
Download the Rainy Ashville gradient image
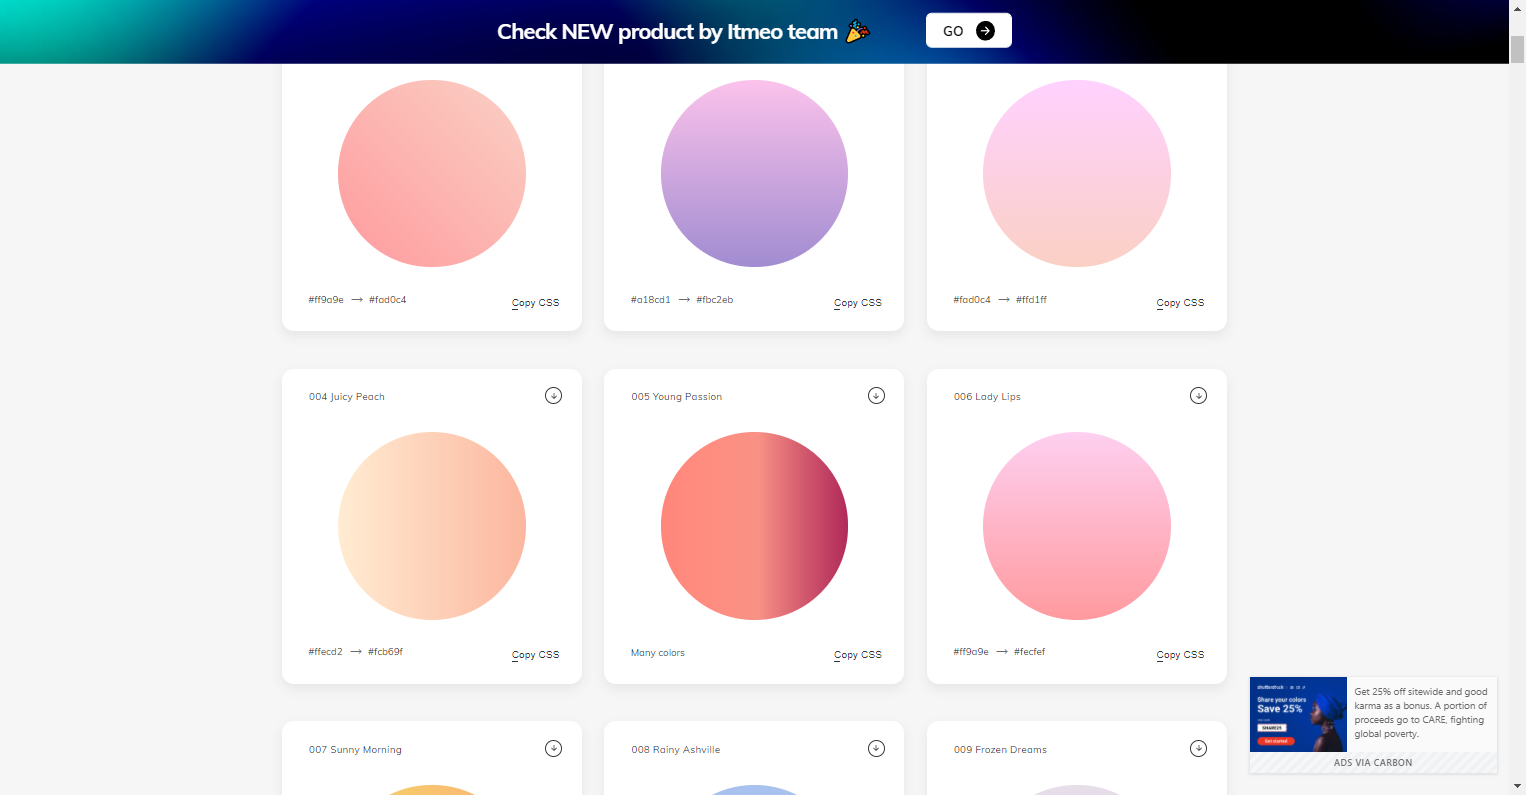pyautogui.click(x=876, y=749)
